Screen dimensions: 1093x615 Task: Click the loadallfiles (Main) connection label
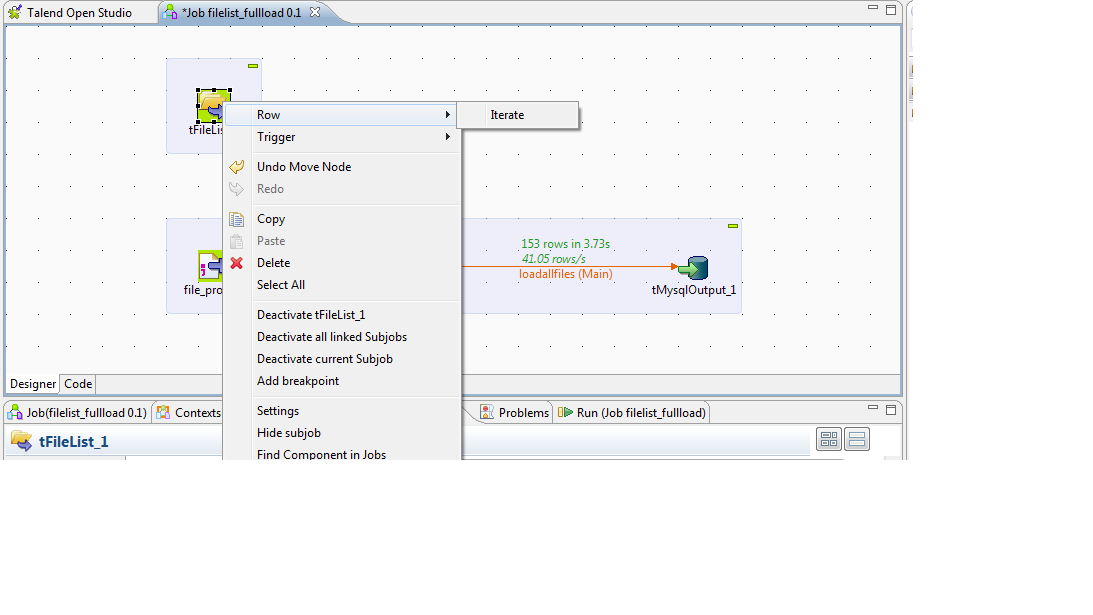[565, 274]
